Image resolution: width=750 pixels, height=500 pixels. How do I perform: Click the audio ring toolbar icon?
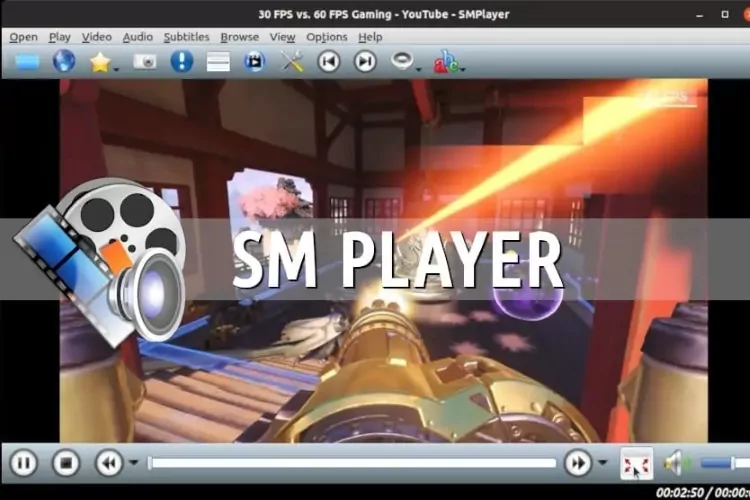coord(402,61)
